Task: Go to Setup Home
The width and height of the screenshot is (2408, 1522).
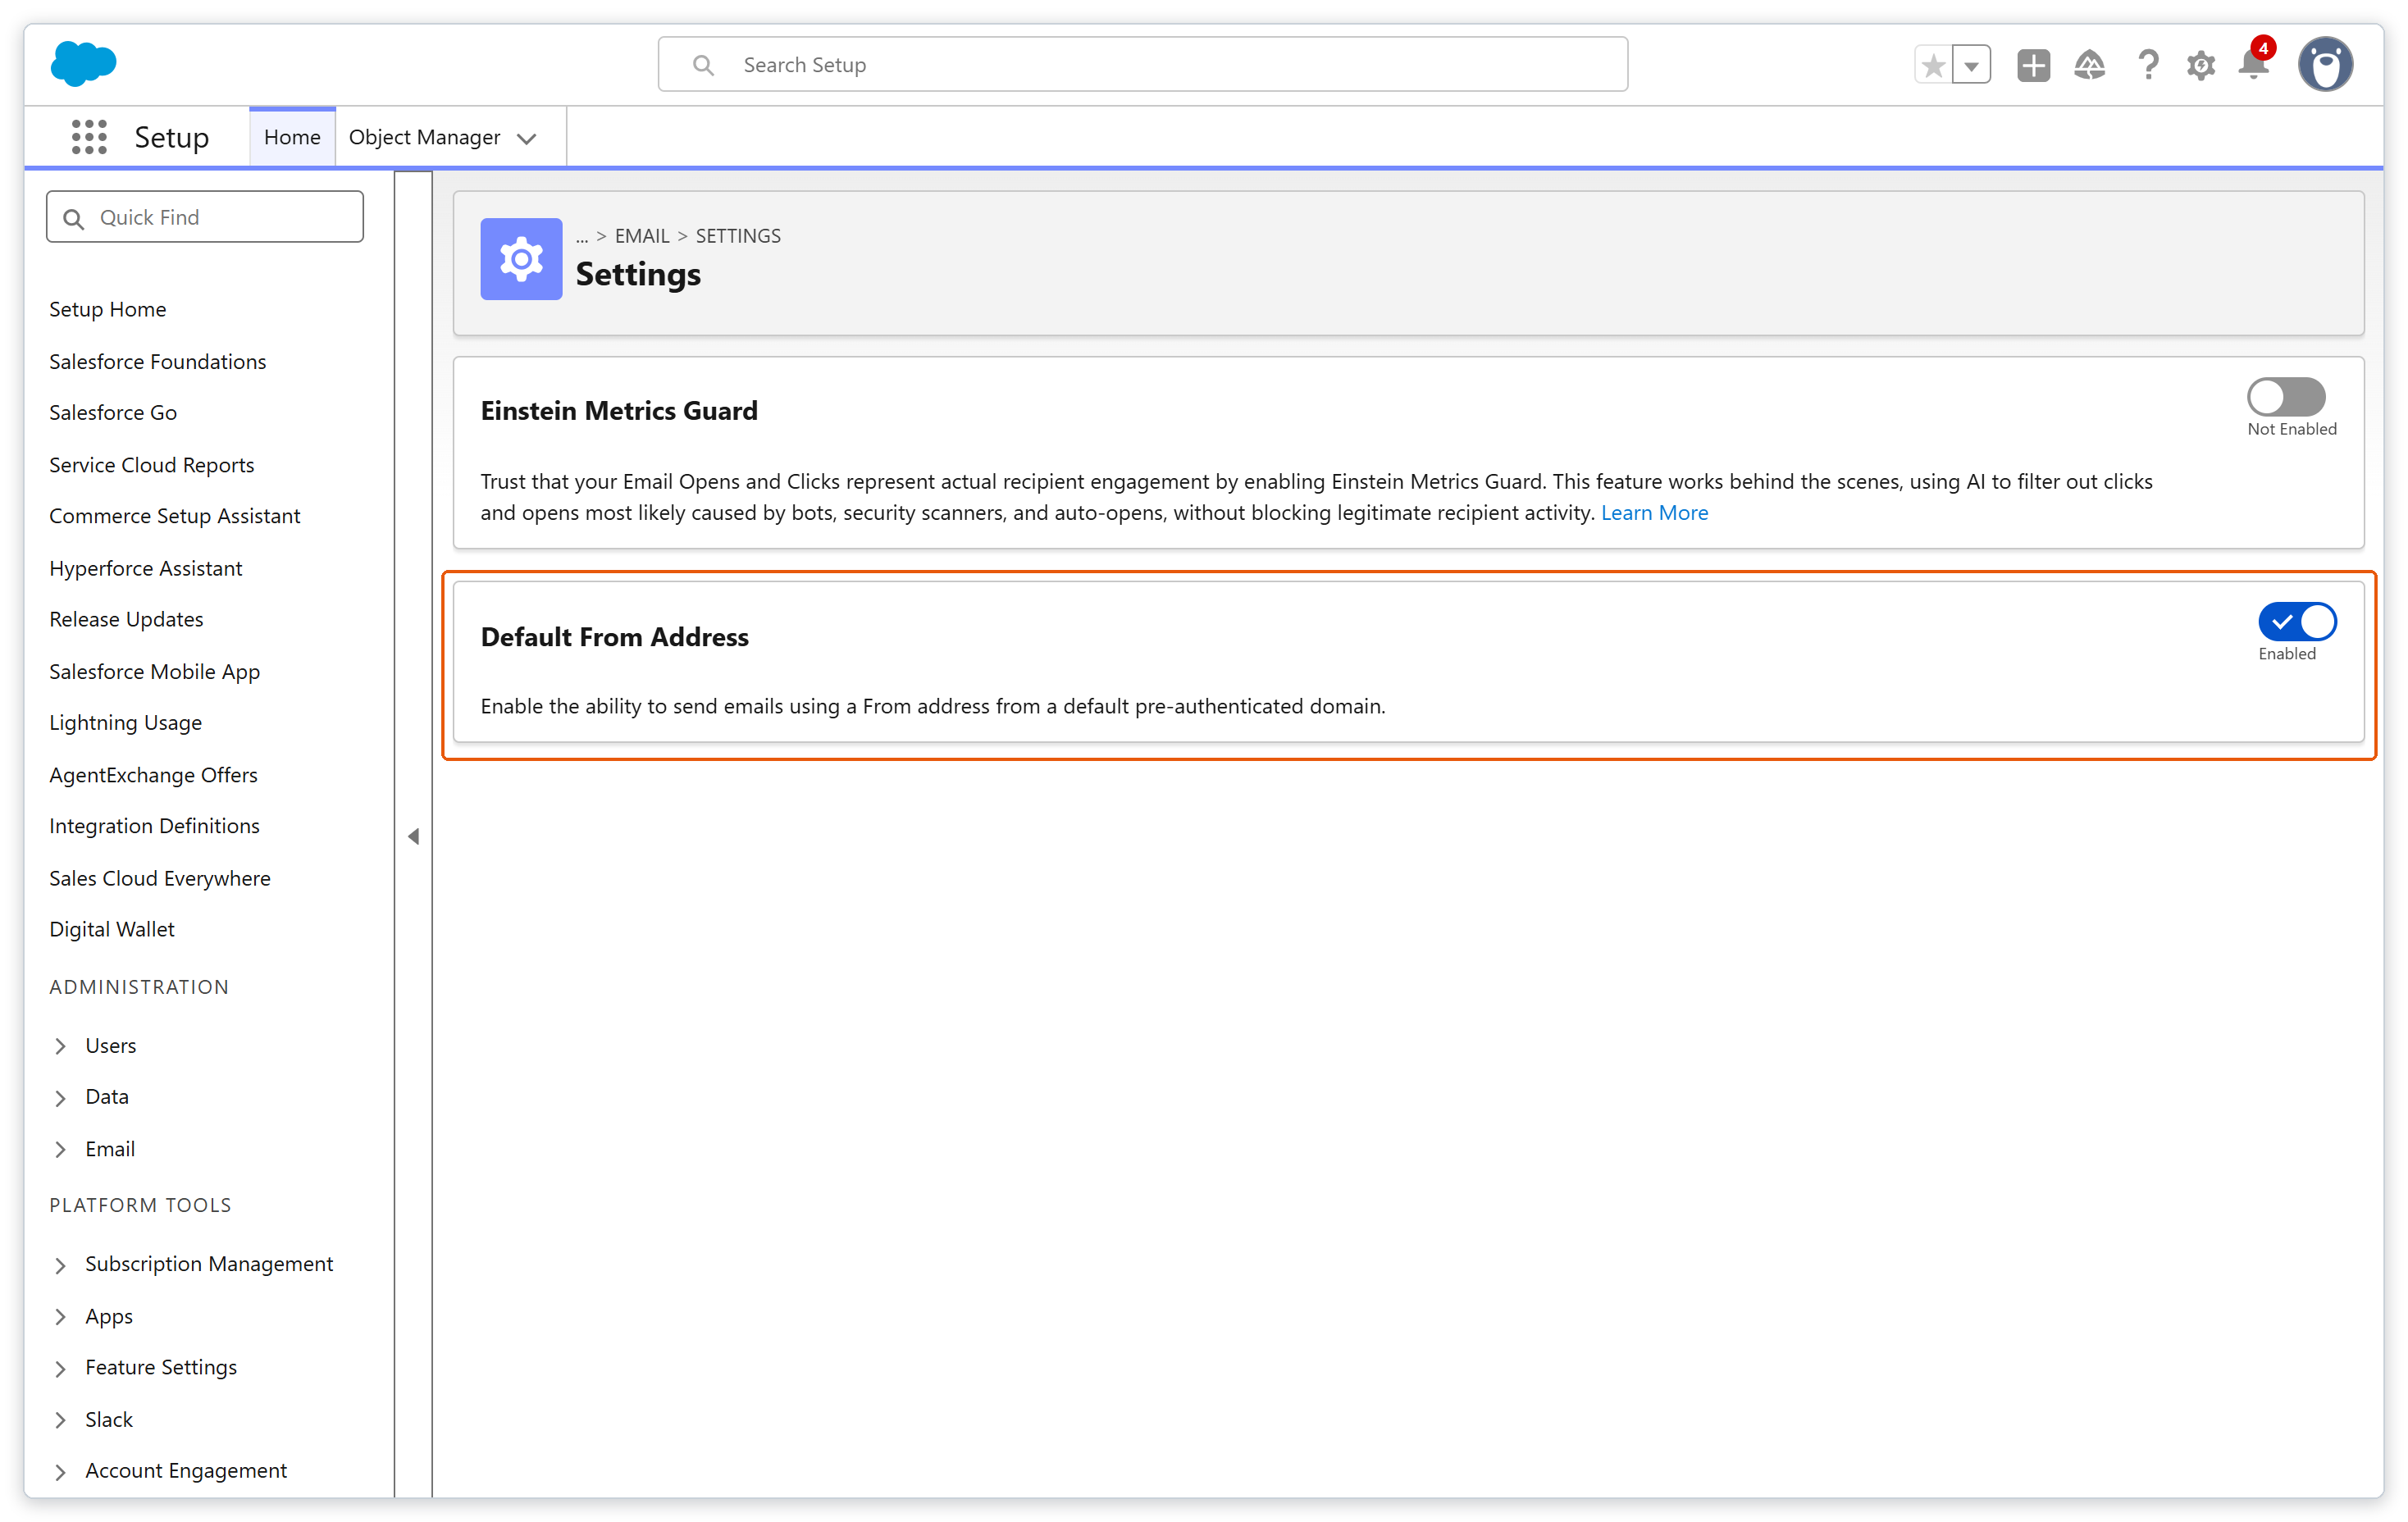Action: pyautogui.click(x=107, y=309)
